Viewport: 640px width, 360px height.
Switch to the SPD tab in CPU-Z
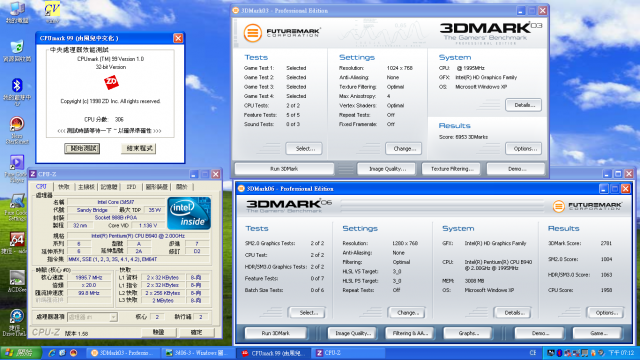tap(131, 187)
